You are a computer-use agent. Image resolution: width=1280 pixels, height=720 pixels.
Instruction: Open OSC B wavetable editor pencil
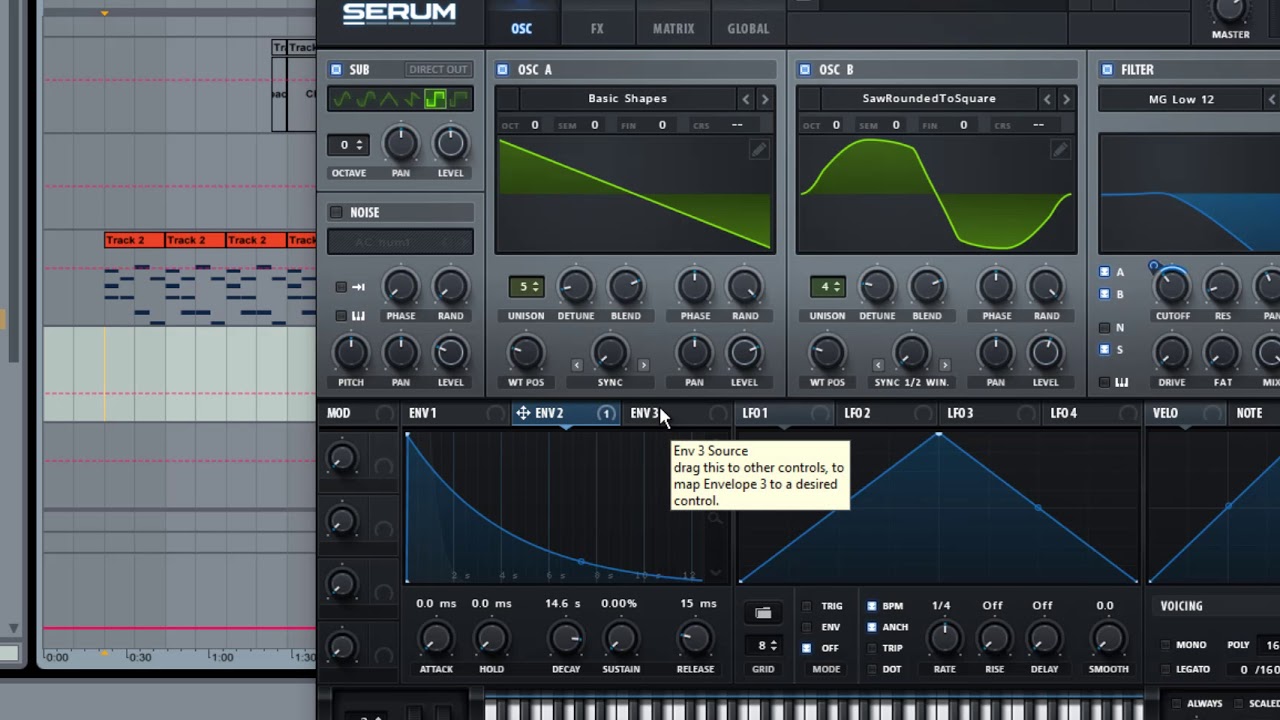click(1060, 150)
